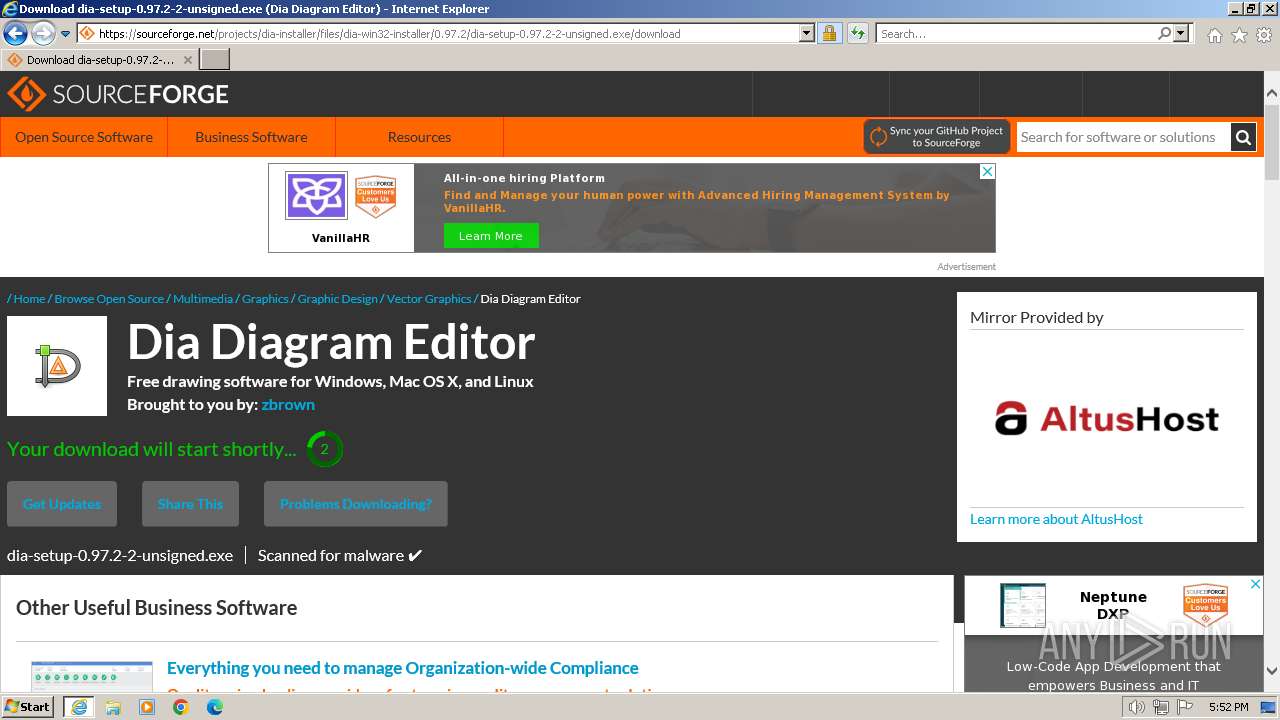Open File Explorer from the taskbar
Screen dimensions: 1280x720
point(113,707)
